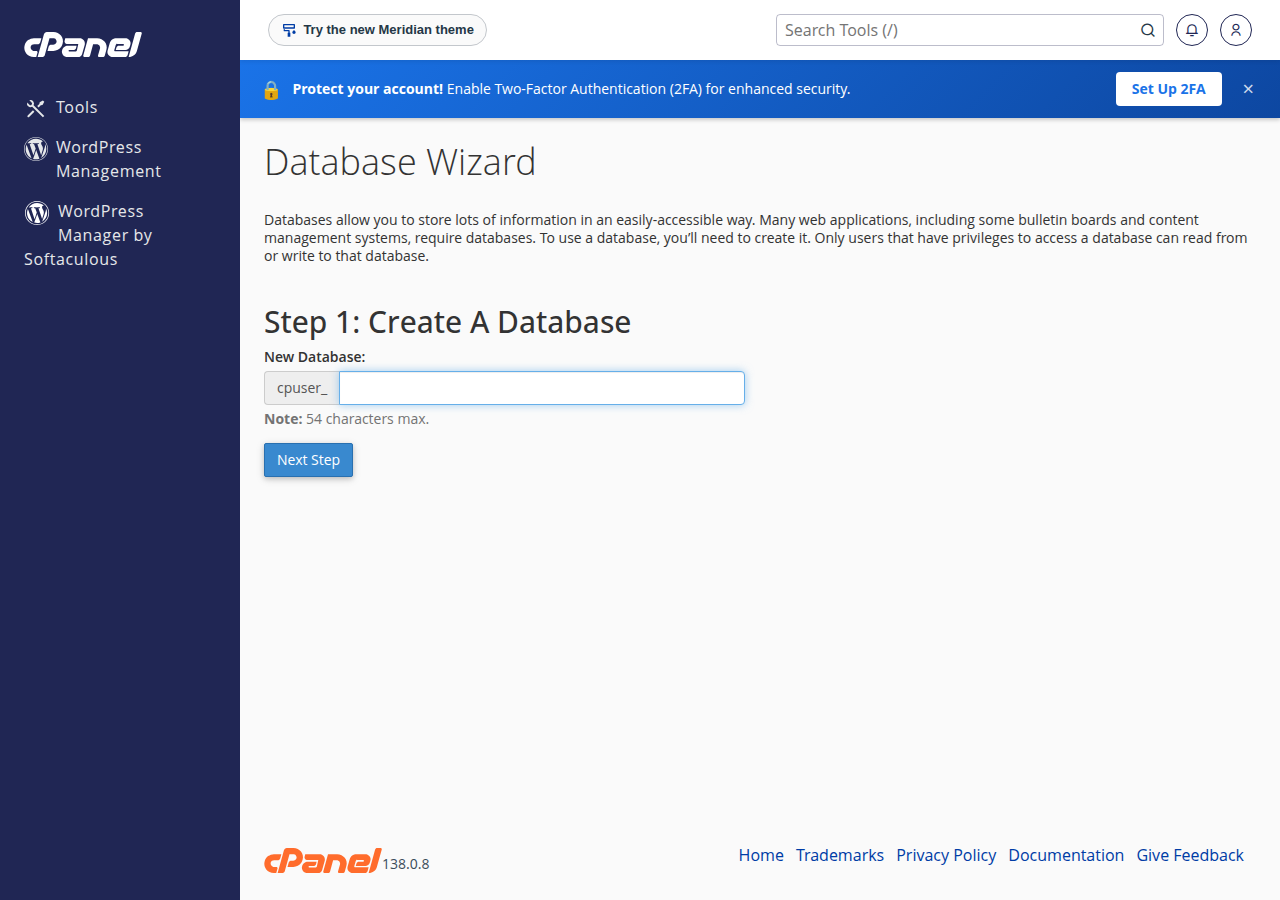Try the new Meridian theme button
Screen dimensions: 1280x900
coord(377,30)
